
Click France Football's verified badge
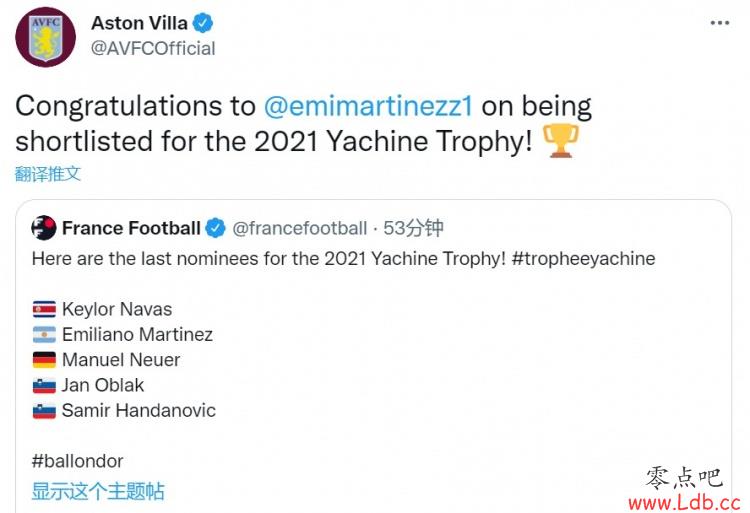(x=215, y=228)
